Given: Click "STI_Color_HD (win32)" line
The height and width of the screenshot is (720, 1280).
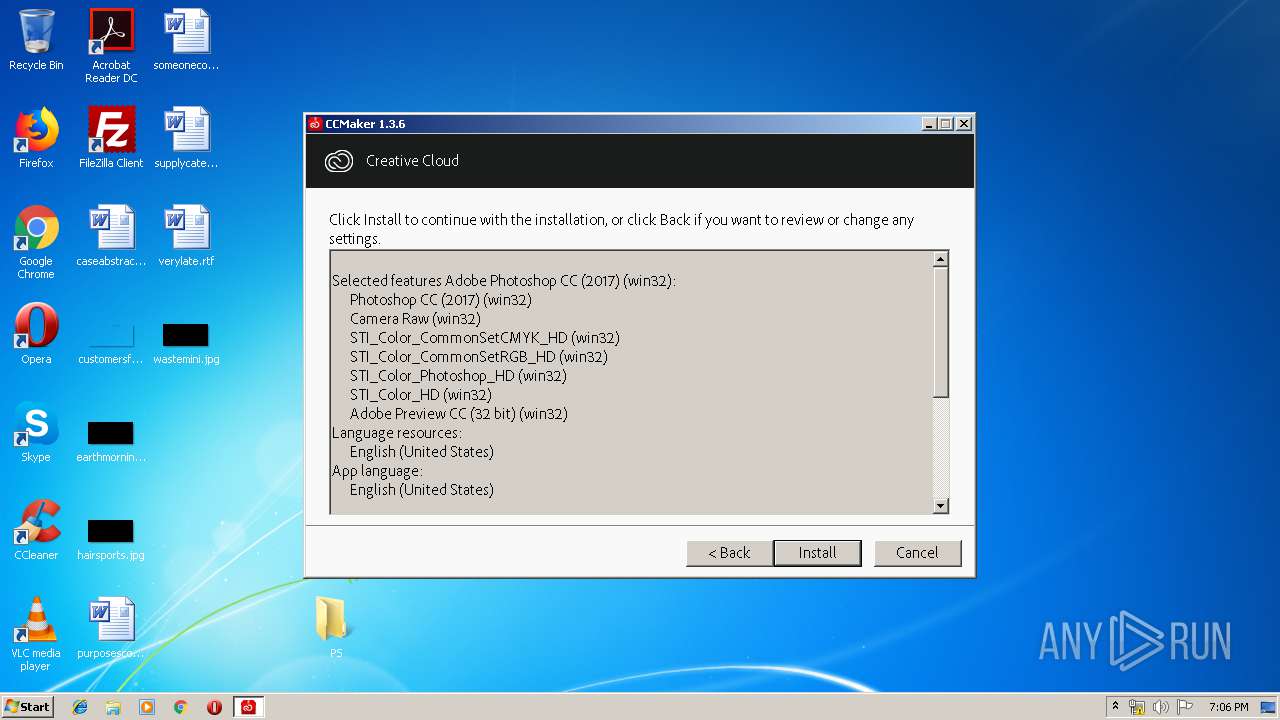Looking at the screenshot, I should (x=421, y=395).
